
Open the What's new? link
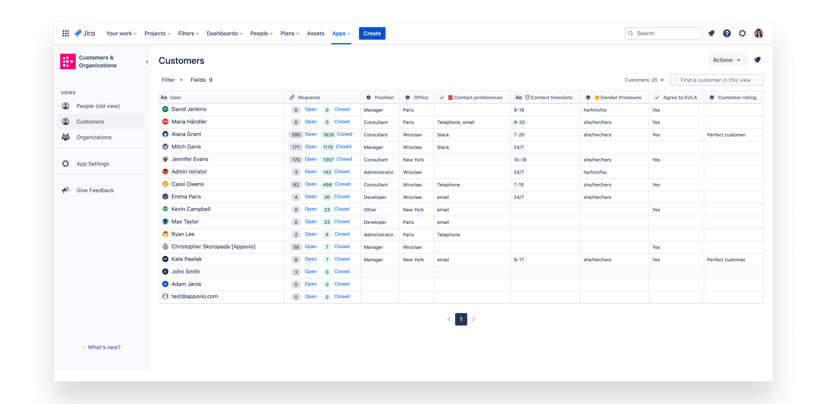[x=101, y=347]
